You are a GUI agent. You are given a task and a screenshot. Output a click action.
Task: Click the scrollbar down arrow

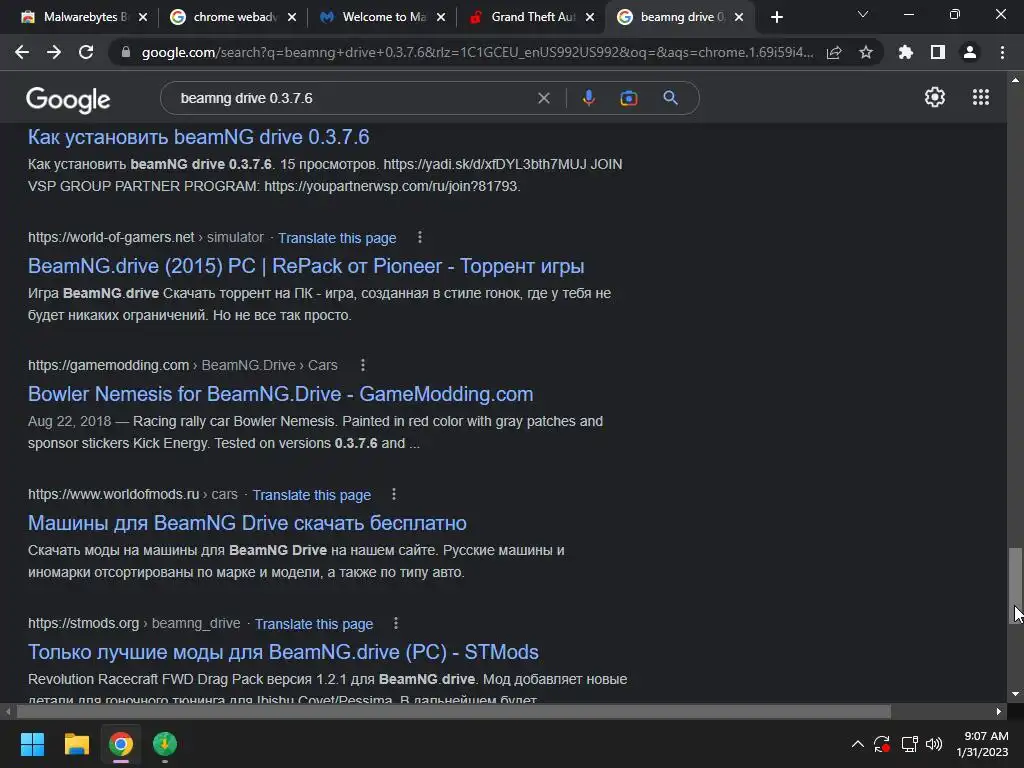click(x=1015, y=694)
